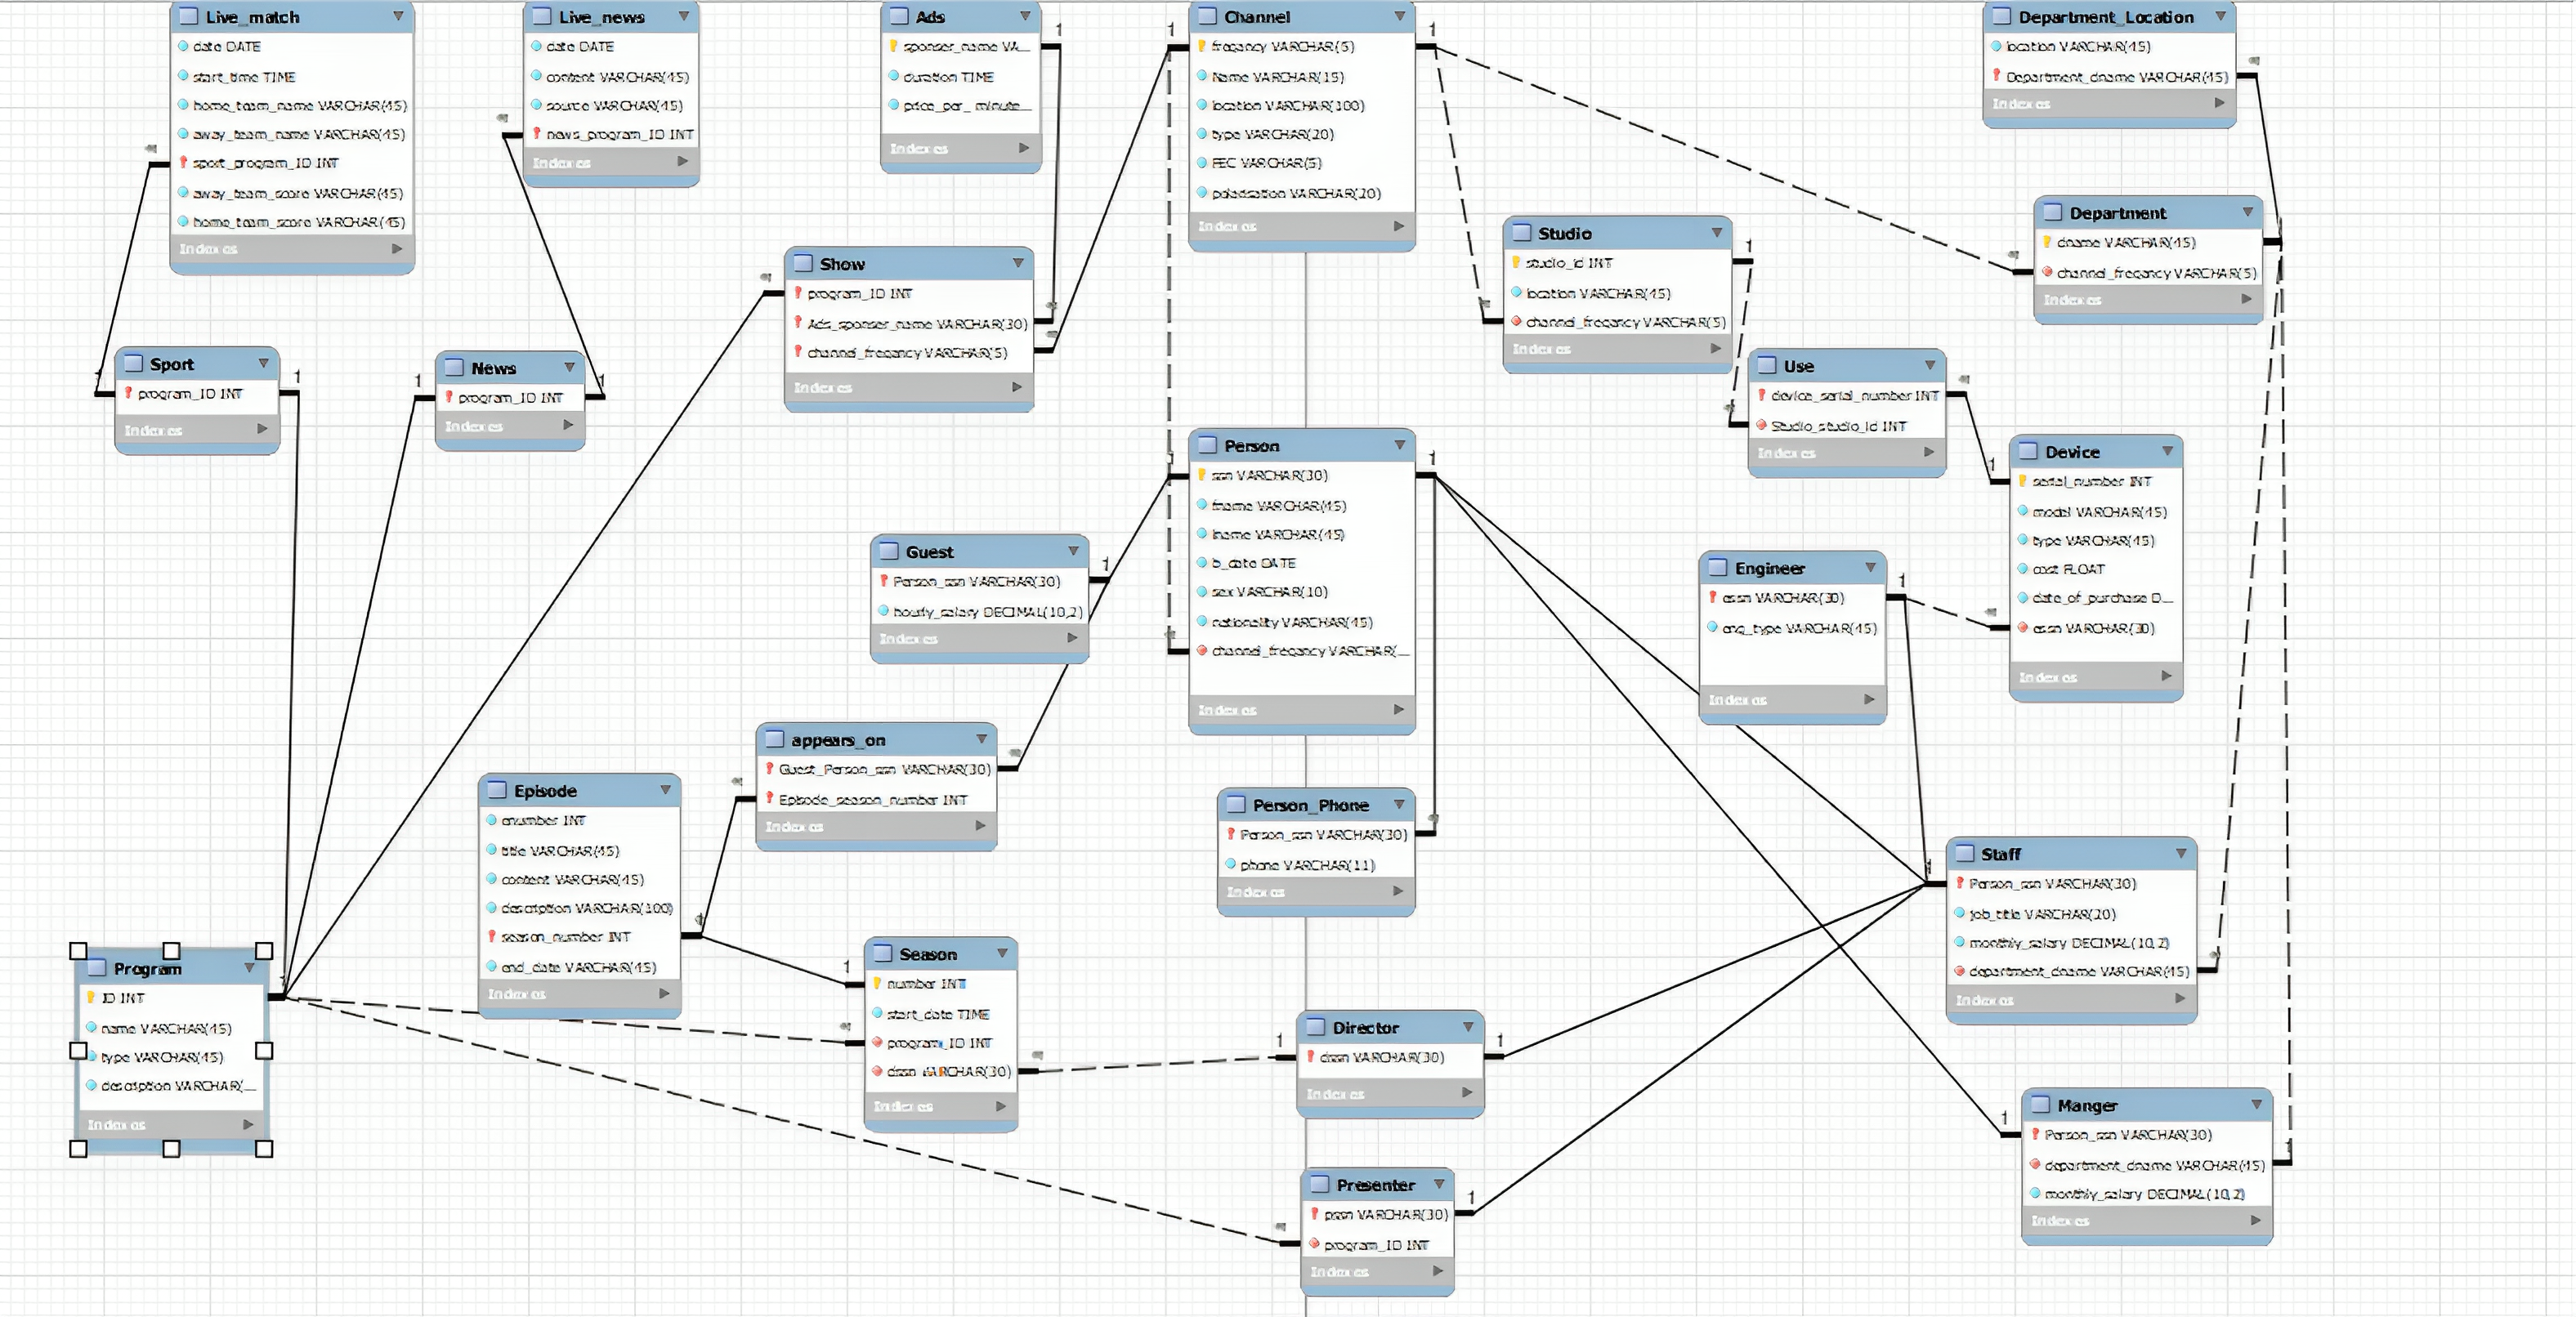This screenshot has width=2576, height=1317.
Task: Click the Episode table icon
Action: click(x=496, y=790)
